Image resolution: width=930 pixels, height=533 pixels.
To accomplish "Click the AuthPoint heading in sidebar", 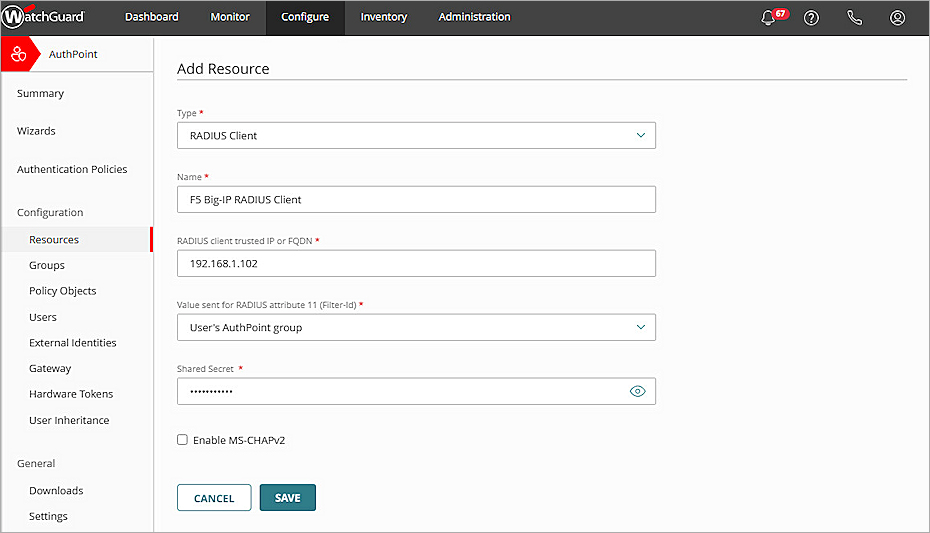I will [x=73, y=54].
